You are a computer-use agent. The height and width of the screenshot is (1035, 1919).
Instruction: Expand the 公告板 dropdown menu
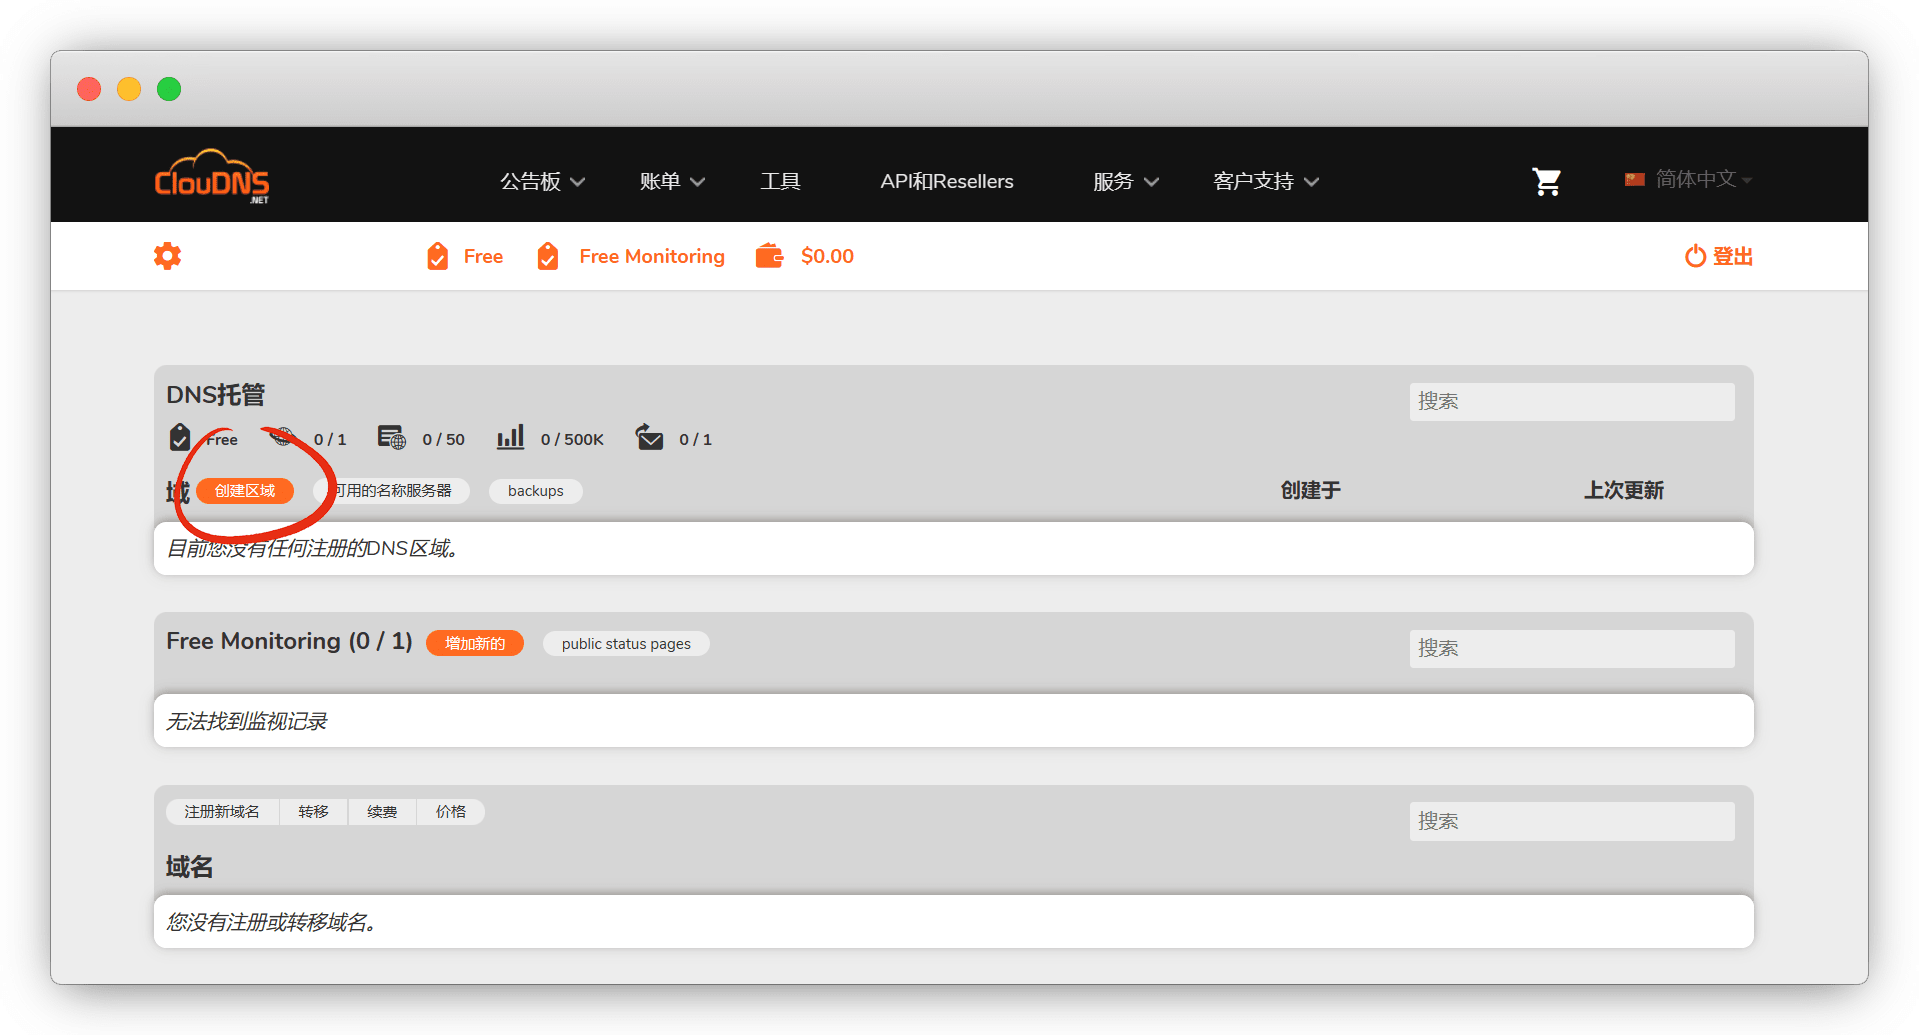542,181
